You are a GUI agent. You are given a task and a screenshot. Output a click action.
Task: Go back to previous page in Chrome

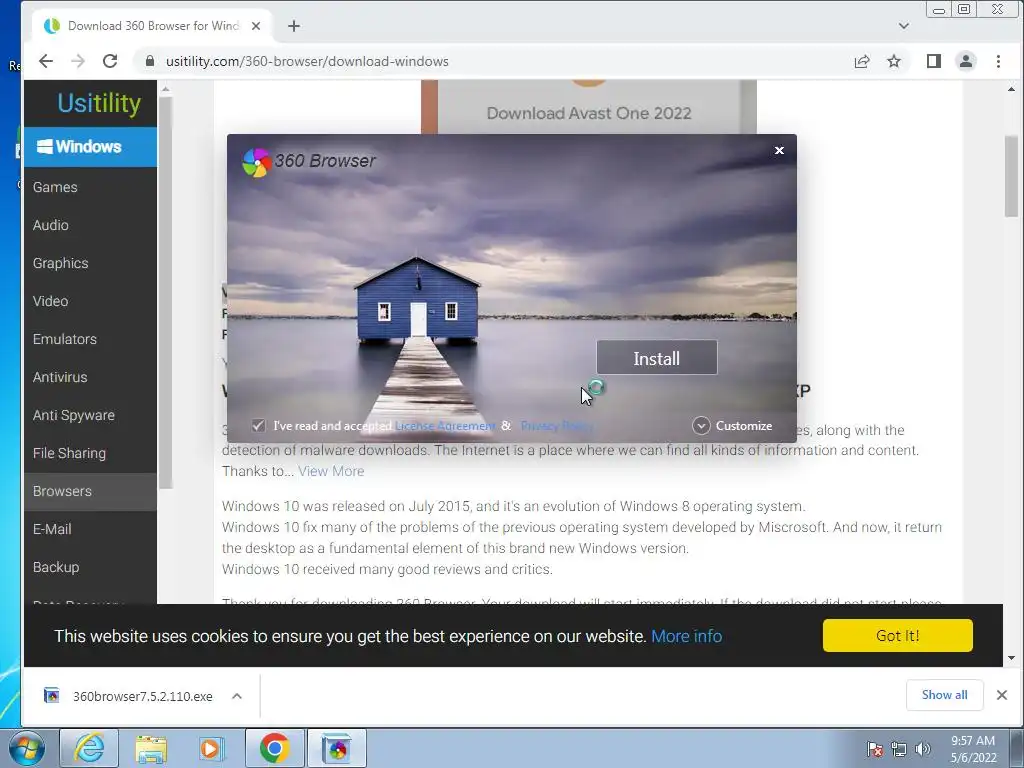[45, 61]
